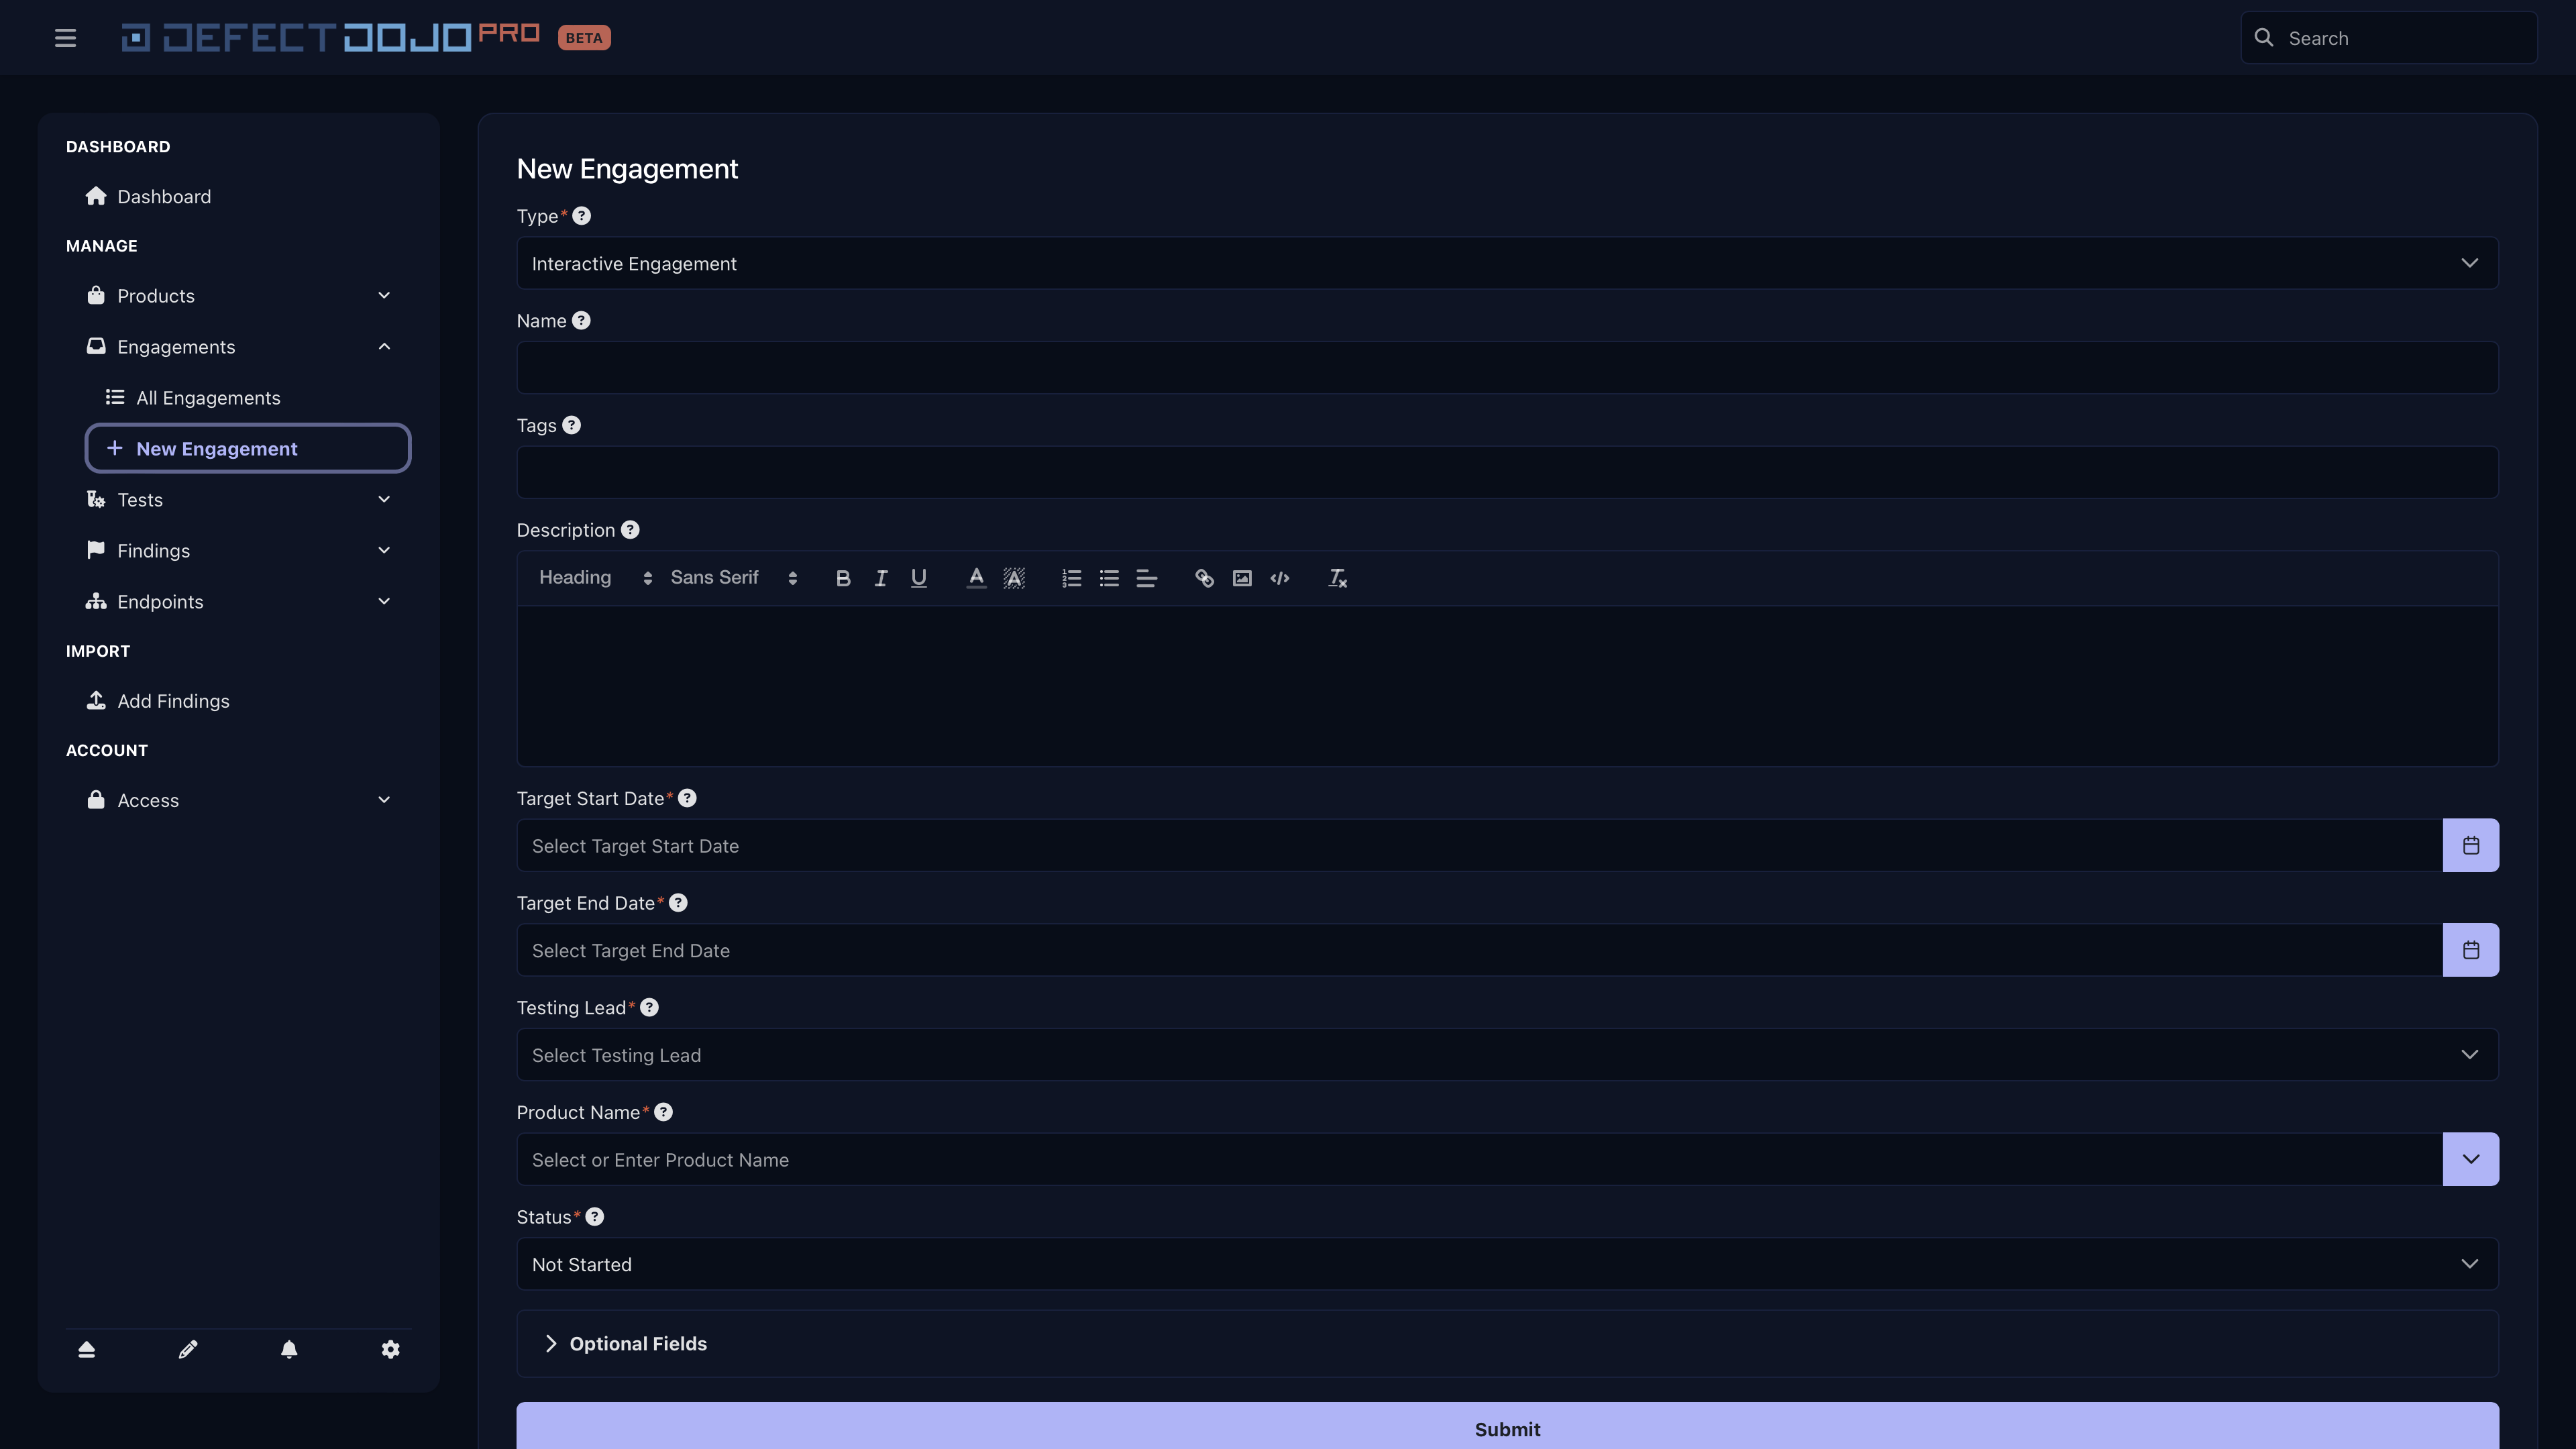2576x1449 pixels.
Task: Collapse the Engagements menu chevron
Action: (384, 346)
